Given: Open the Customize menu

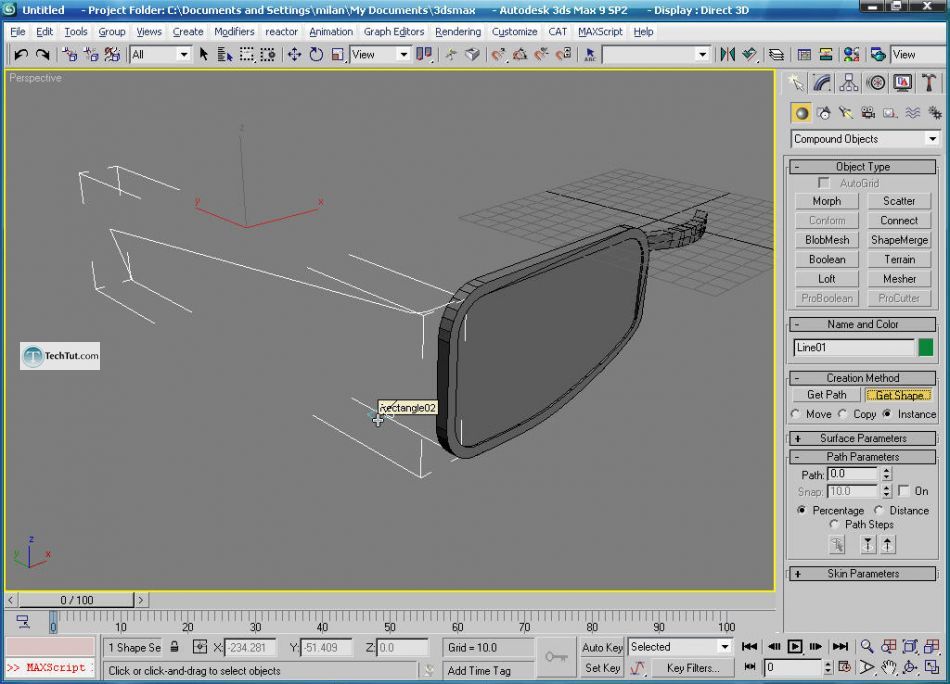Looking at the screenshot, I should (514, 32).
